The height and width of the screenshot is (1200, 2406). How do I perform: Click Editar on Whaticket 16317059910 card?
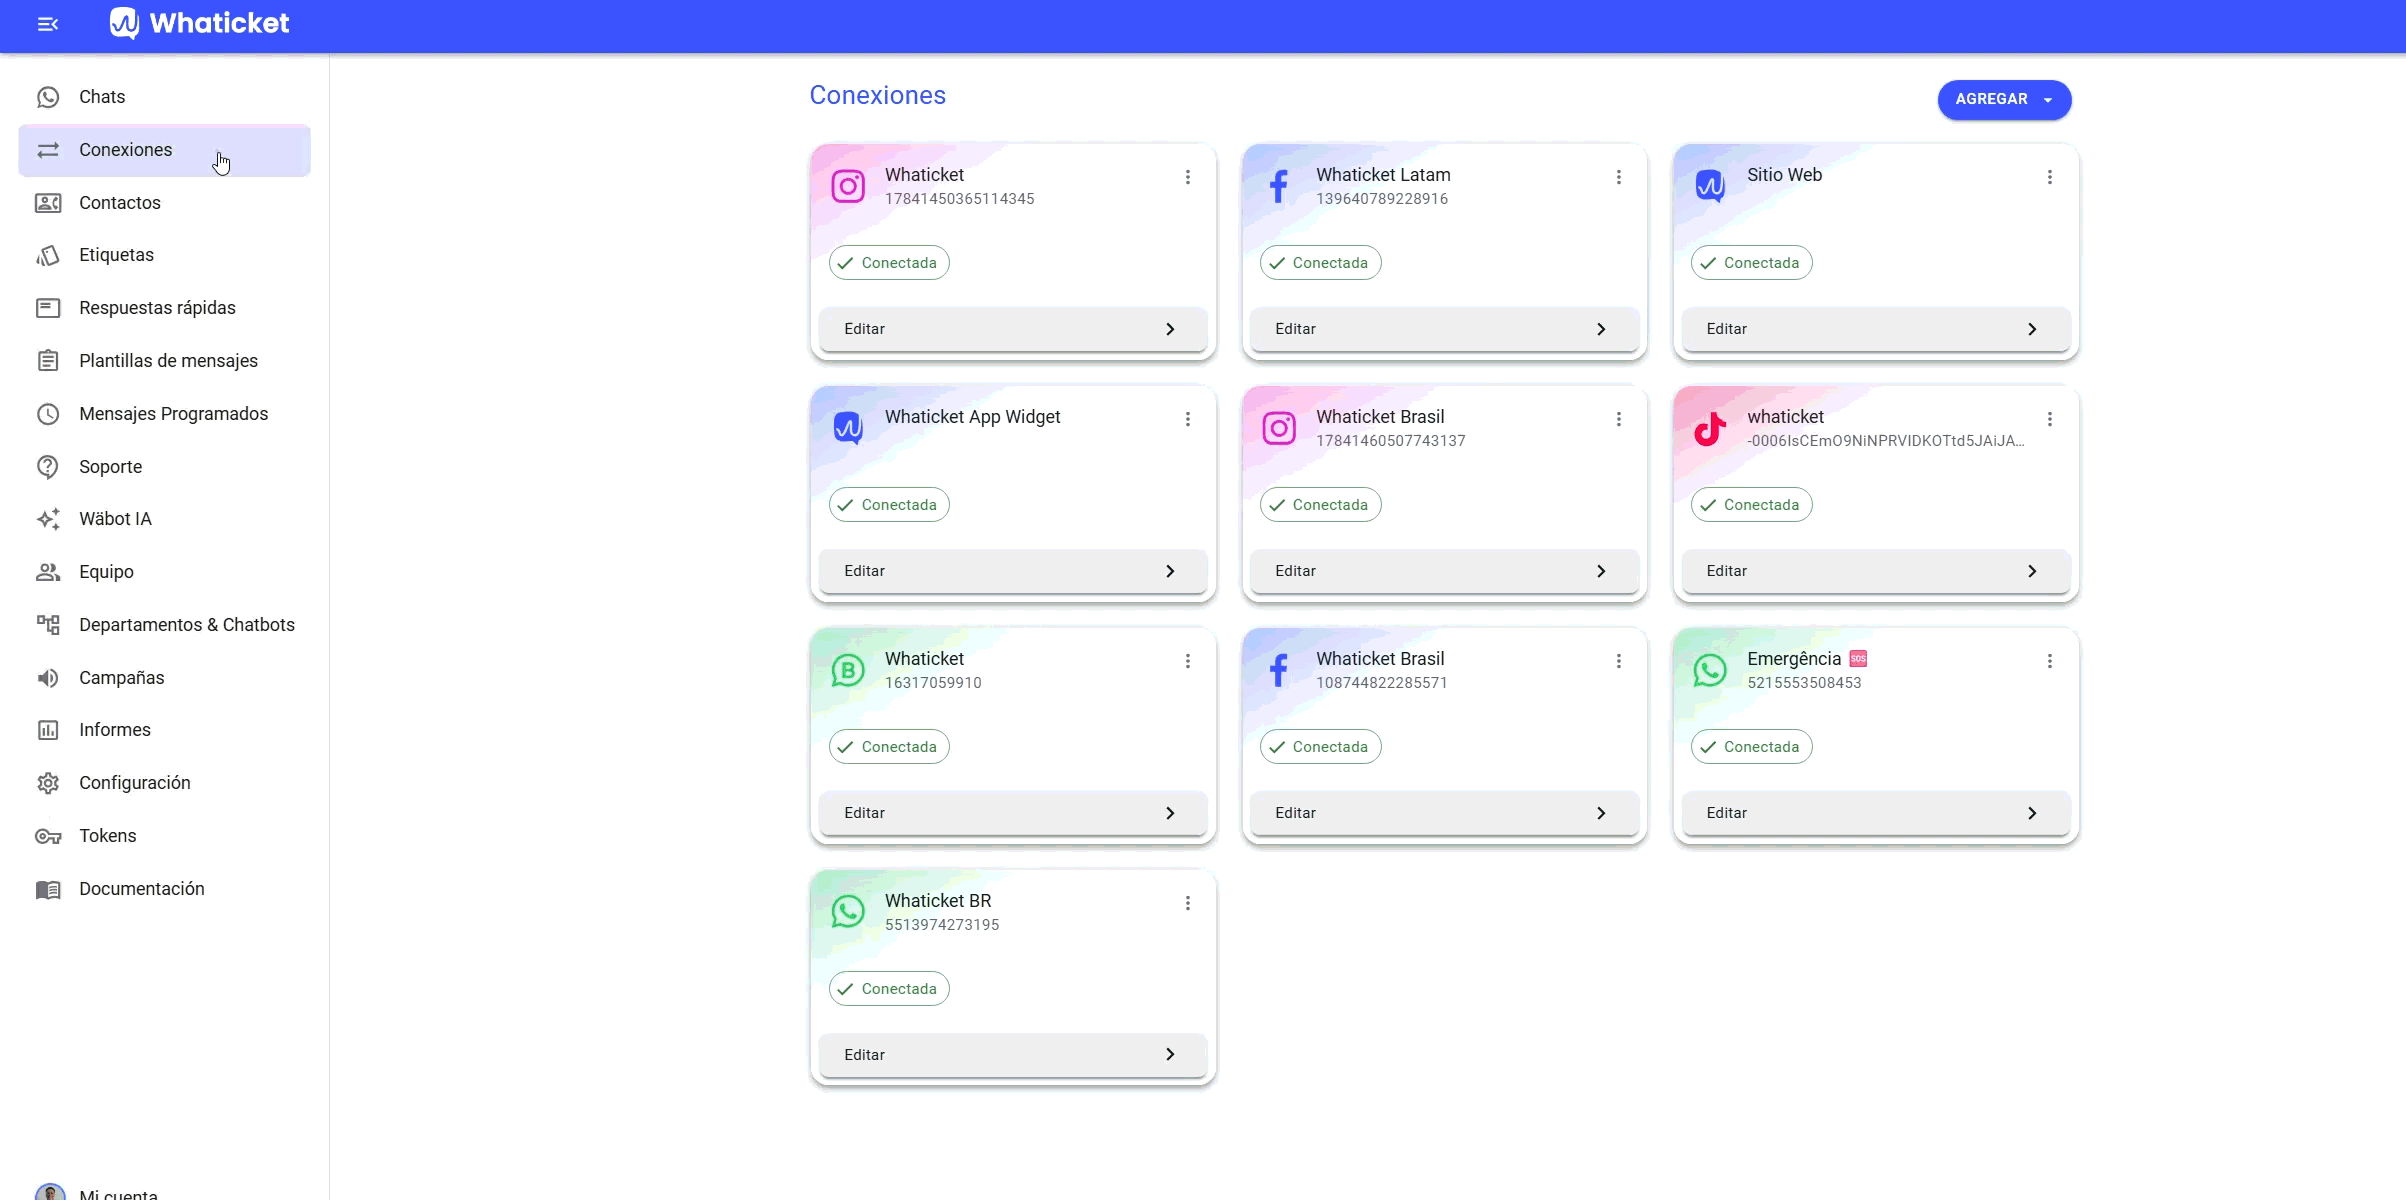[1013, 813]
